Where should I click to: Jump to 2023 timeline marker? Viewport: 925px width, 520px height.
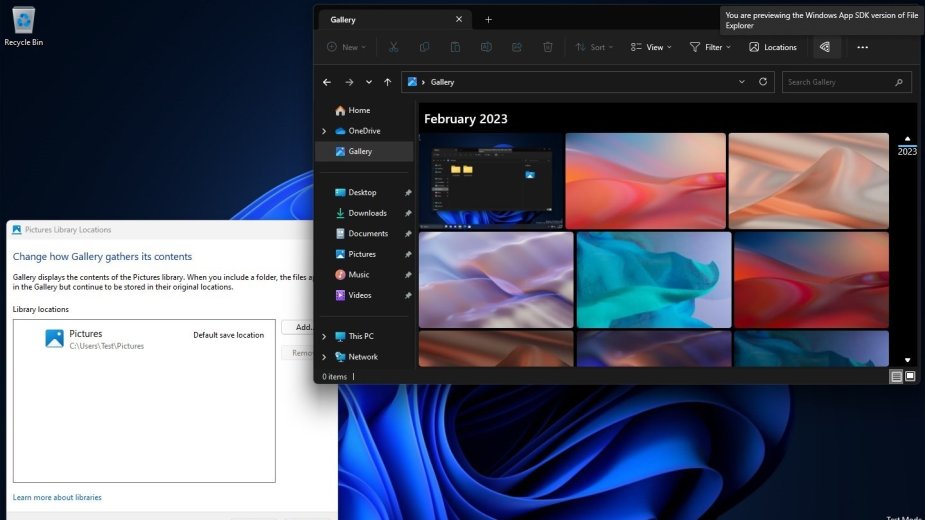(907, 152)
